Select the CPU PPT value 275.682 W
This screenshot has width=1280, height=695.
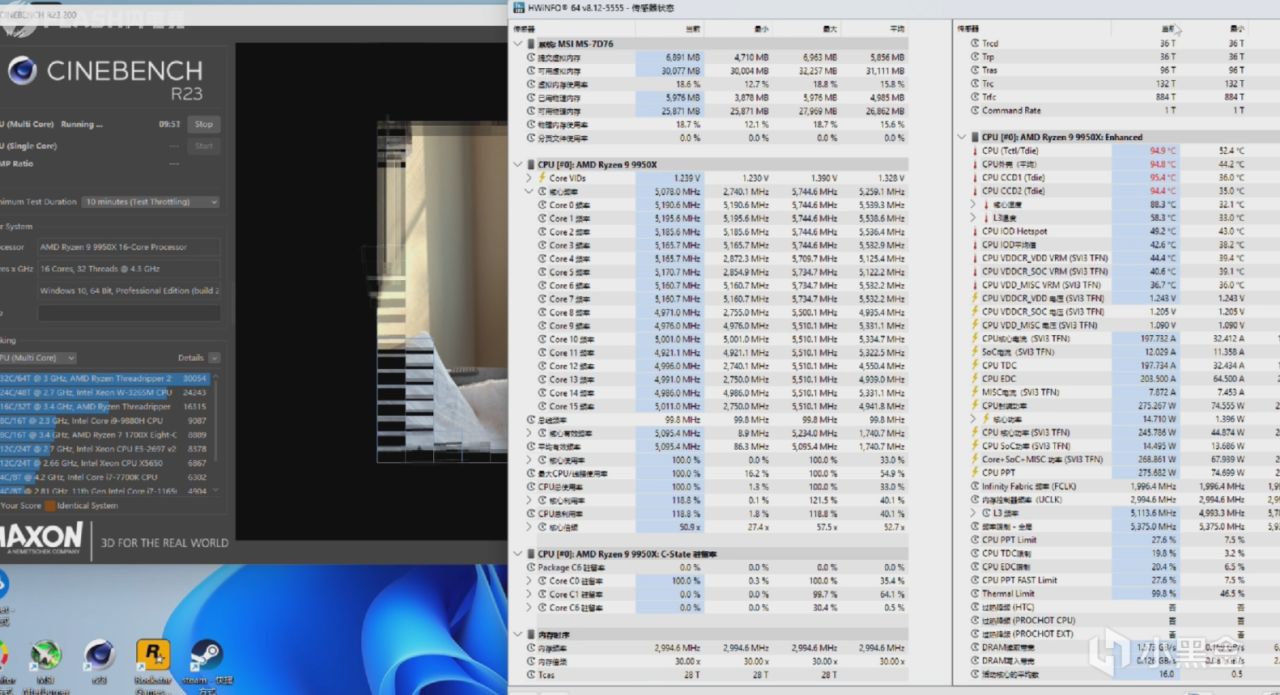point(1158,473)
